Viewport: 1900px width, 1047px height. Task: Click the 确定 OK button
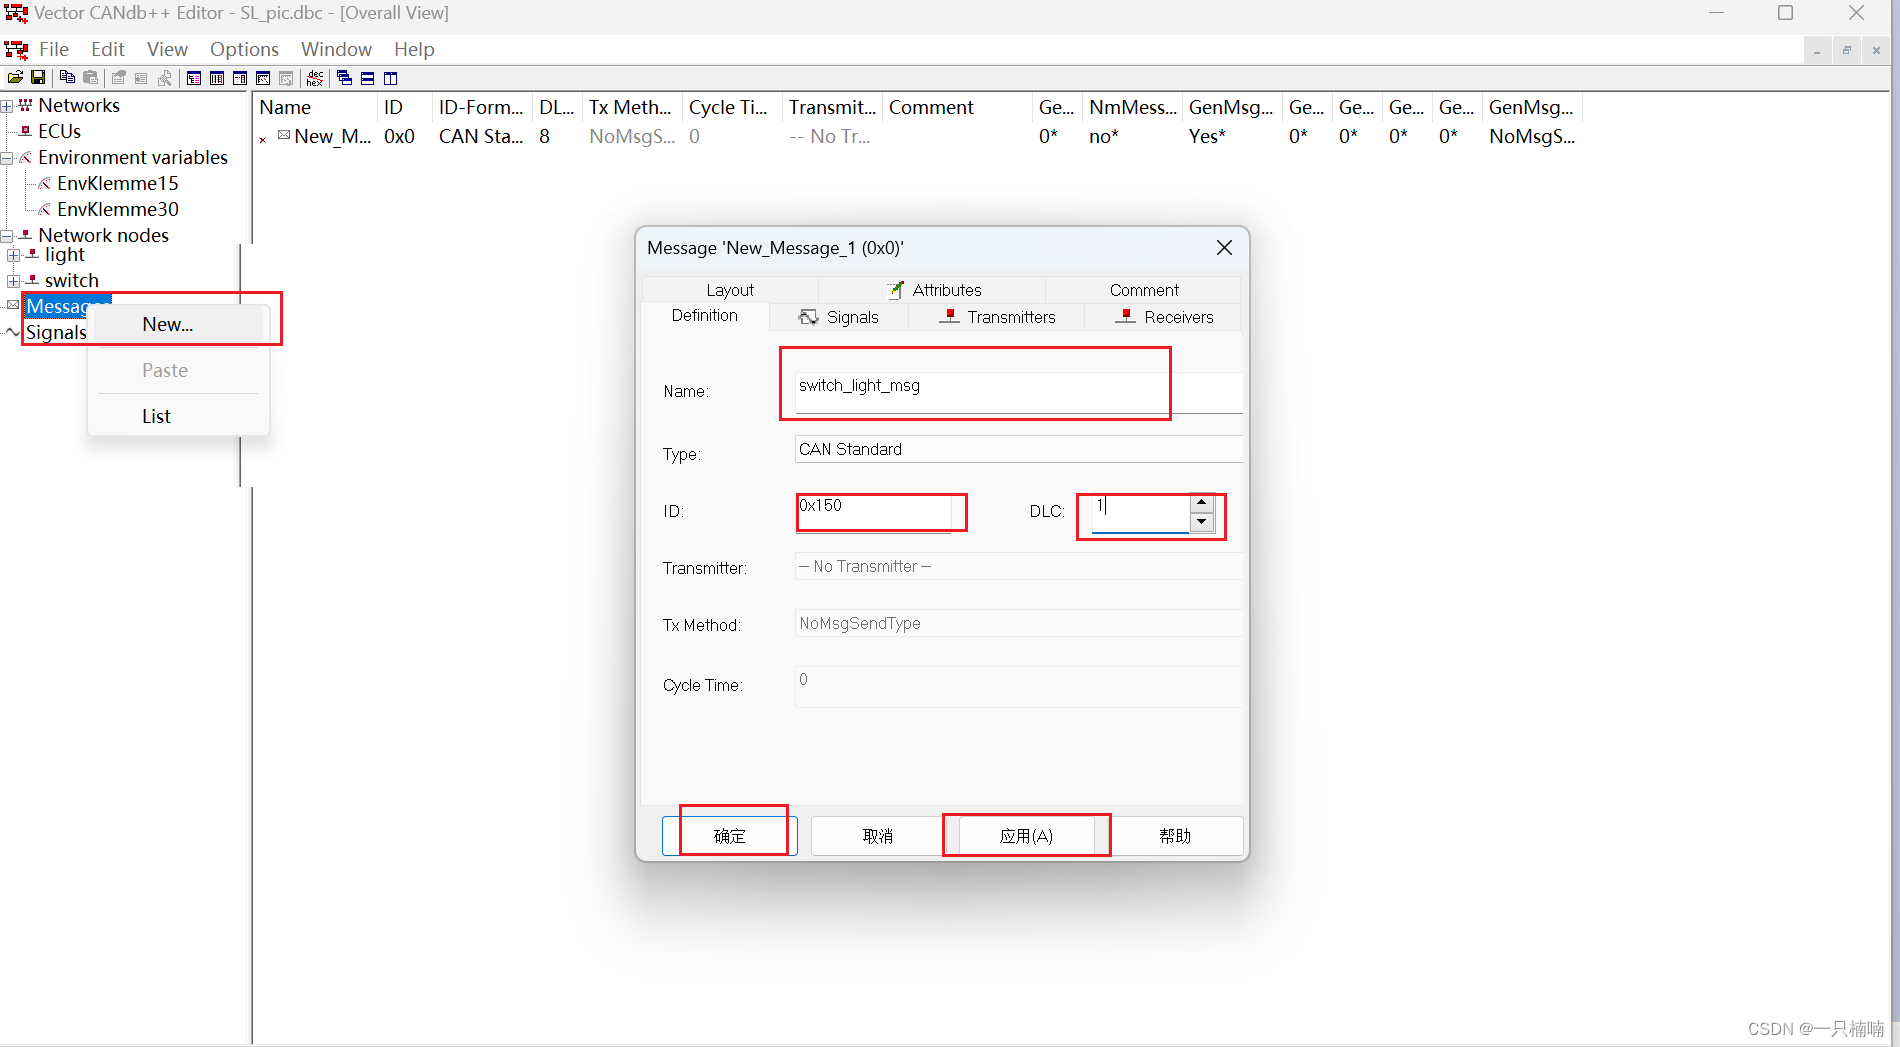tap(729, 836)
